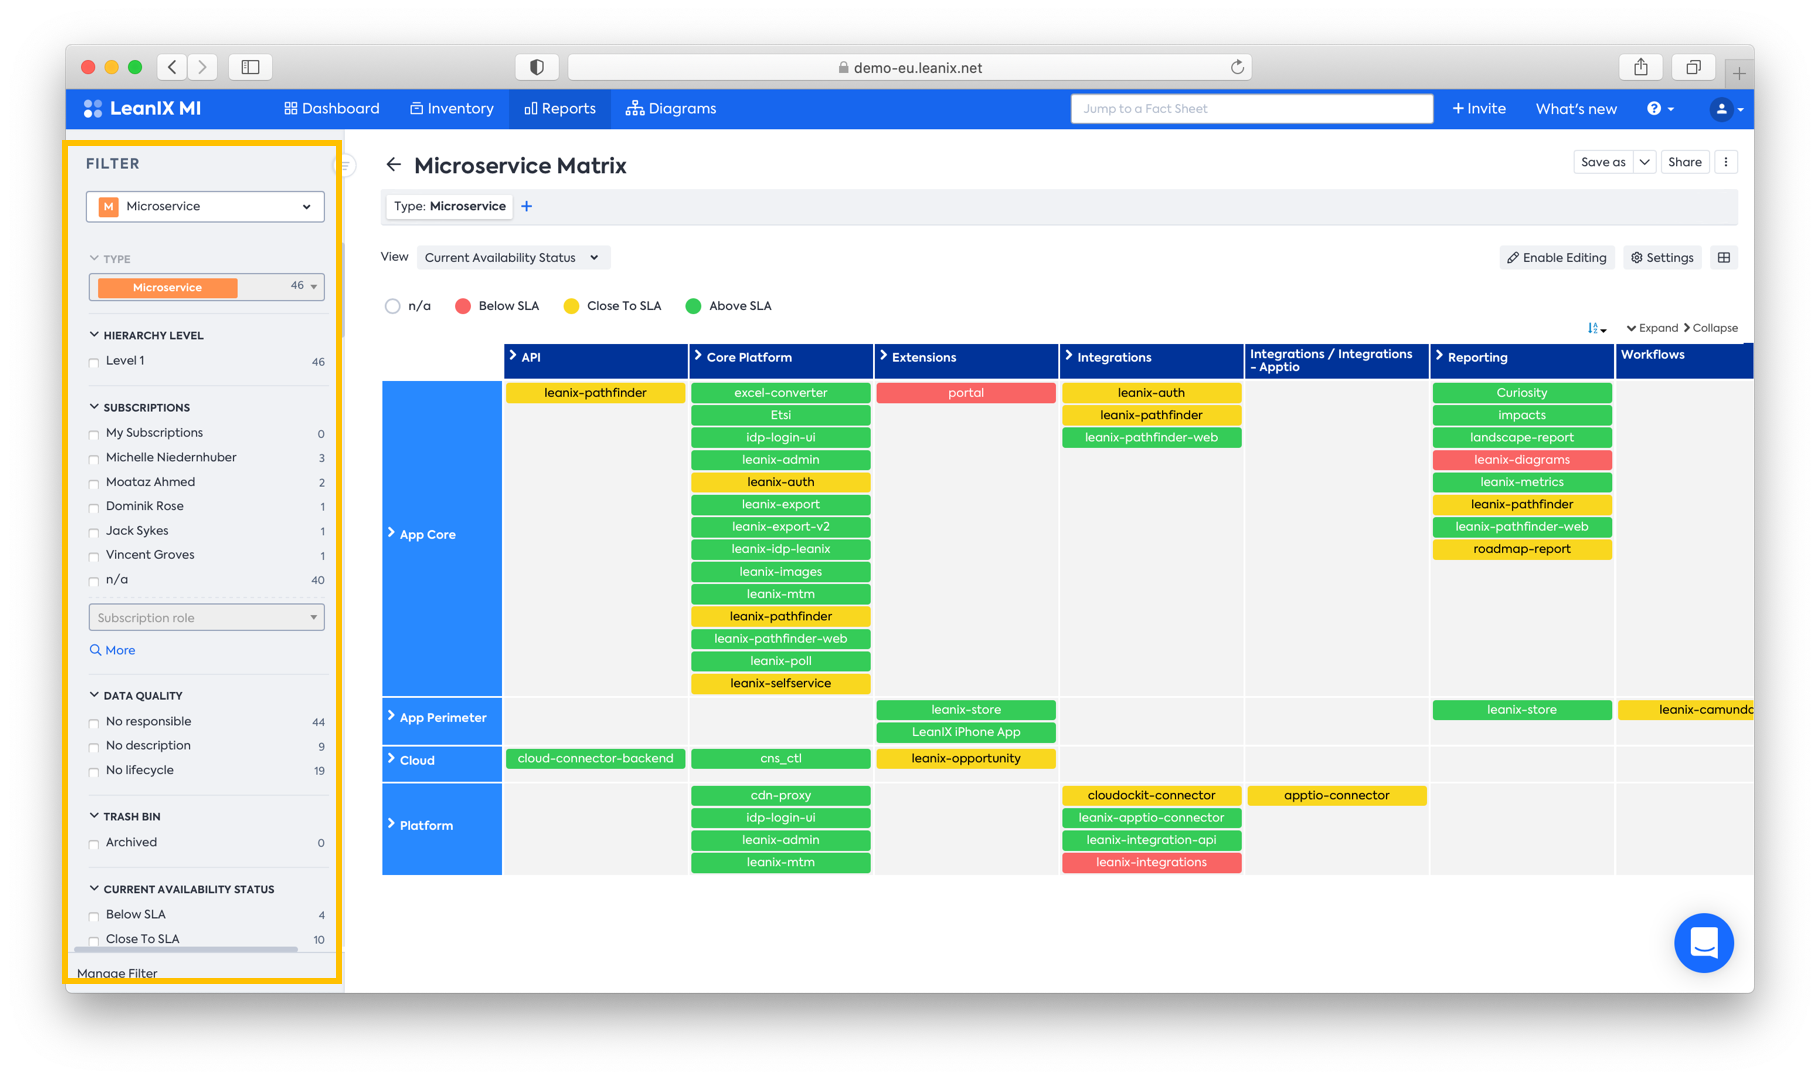Open the Type Microservice 46 dropdown
Image resolution: width=1820 pixels, height=1080 pixels.
206,287
